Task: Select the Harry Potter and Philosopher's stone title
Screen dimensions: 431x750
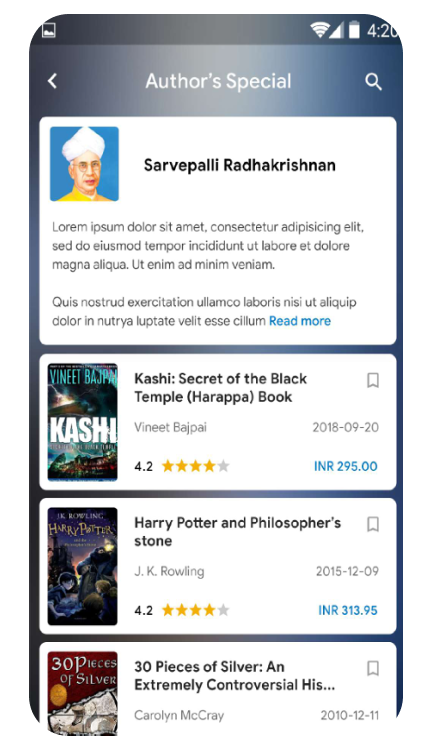Action: pyautogui.click(x=238, y=532)
